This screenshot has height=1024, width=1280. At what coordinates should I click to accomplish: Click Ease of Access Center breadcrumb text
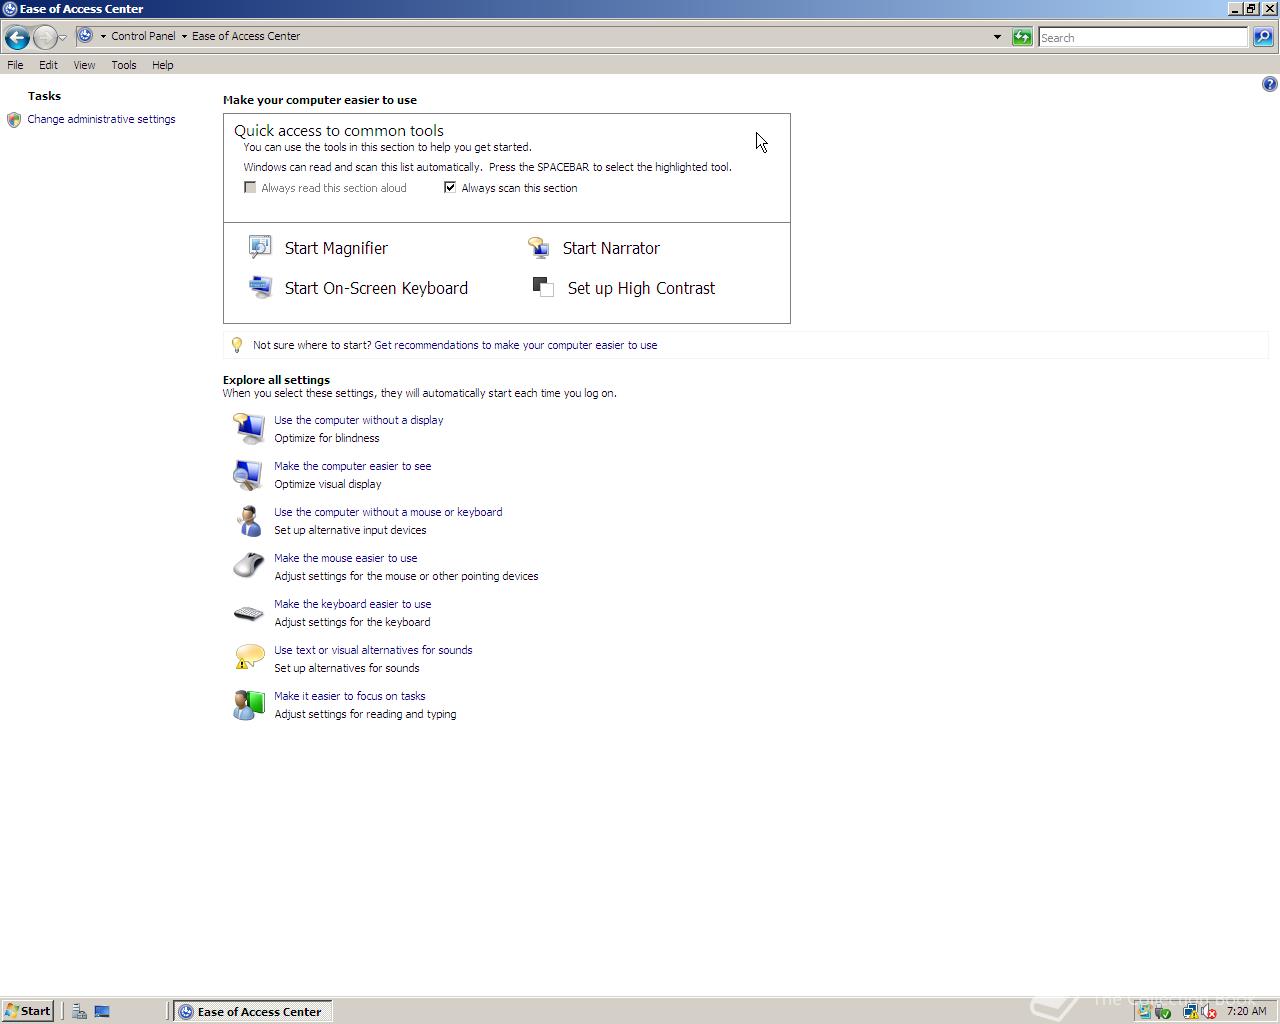[x=246, y=36]
